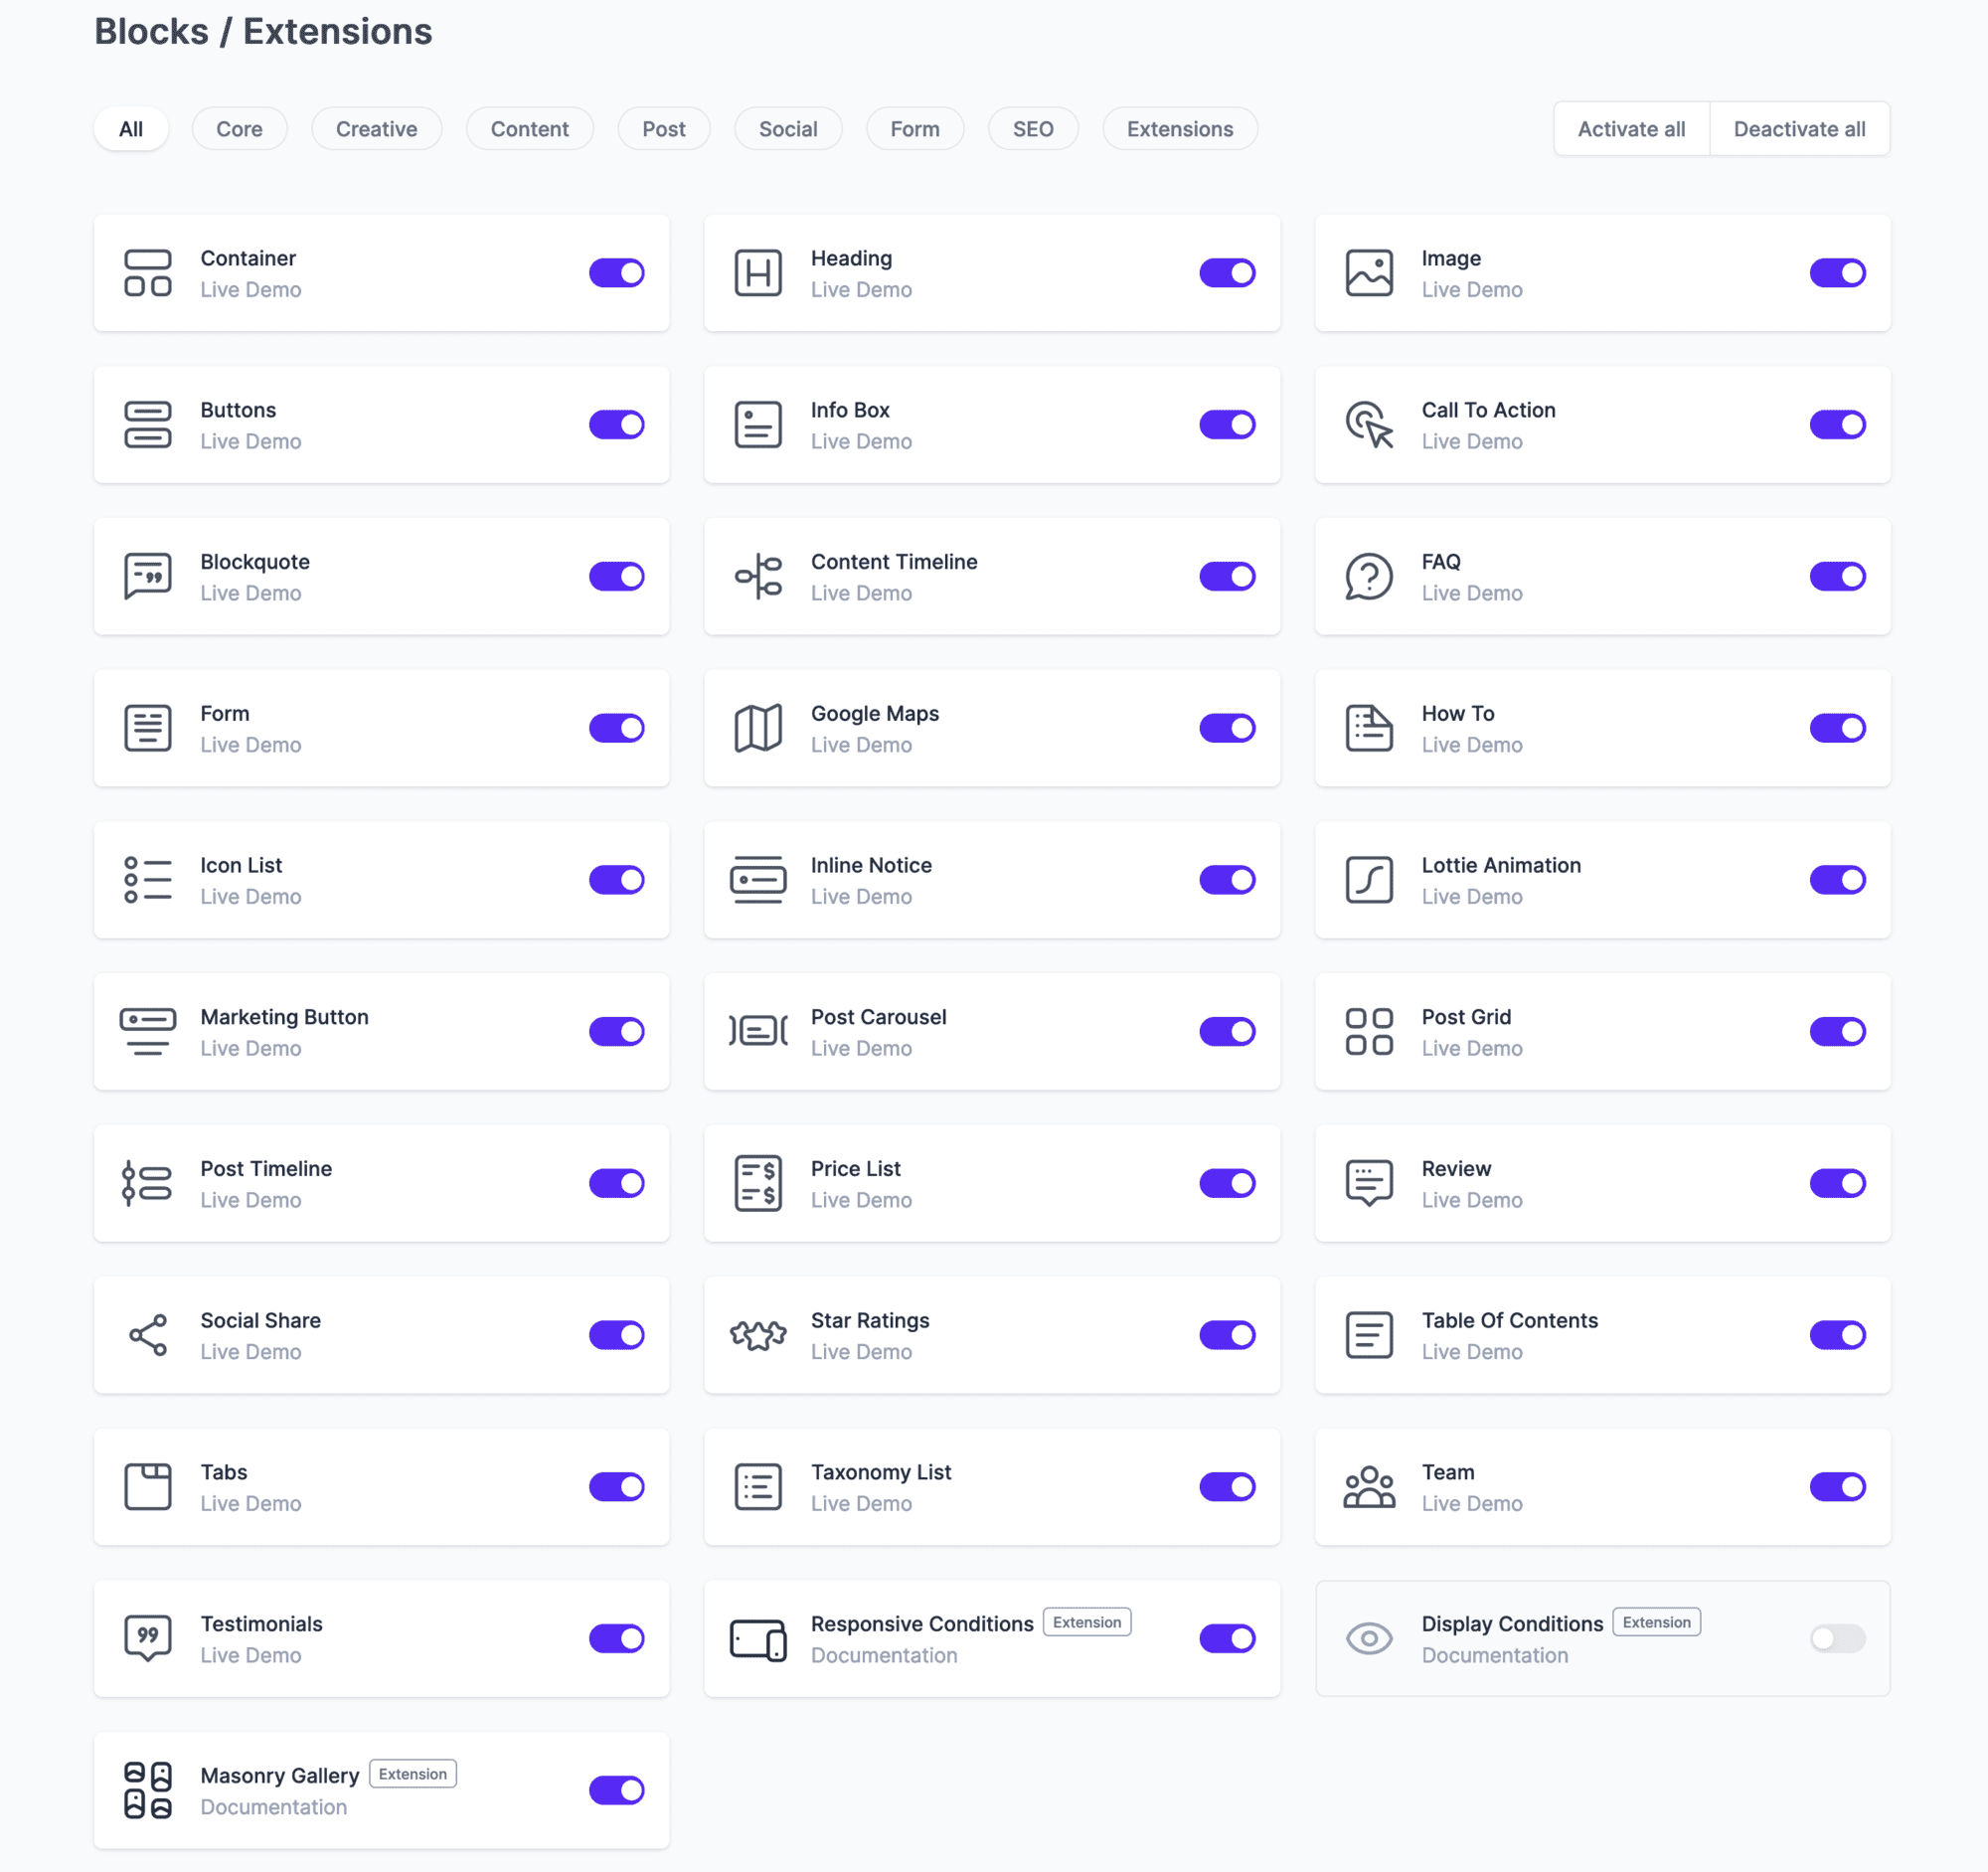The width and height of the screenshot is (1988, 1872).
Task: Filter blocks by SEO
Action: click(1033, 129)
